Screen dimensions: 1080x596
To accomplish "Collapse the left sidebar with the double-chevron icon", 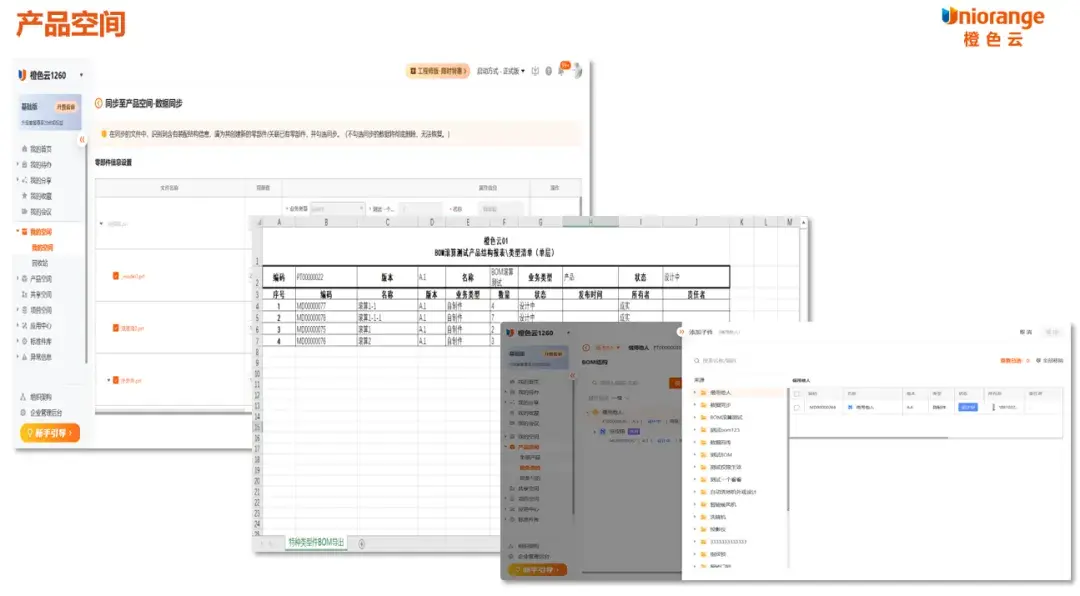I will click(82, 139).
